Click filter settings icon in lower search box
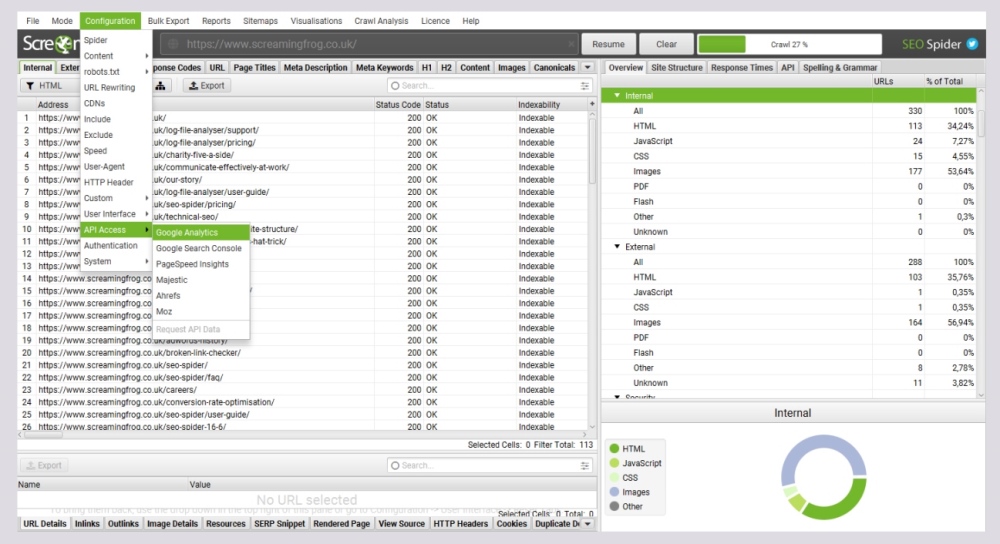Viewport: 1000px width, 544px height. [585, 465]
